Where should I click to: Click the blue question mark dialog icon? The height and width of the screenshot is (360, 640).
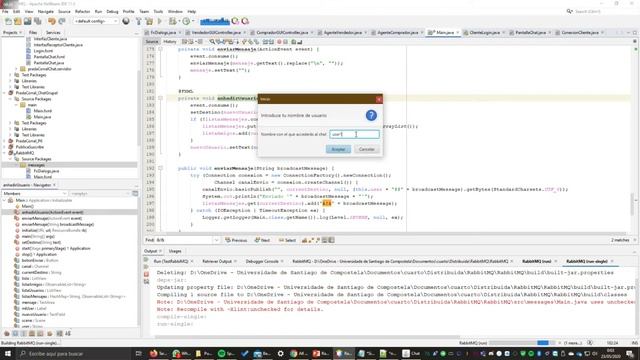[x=371, y=116]
